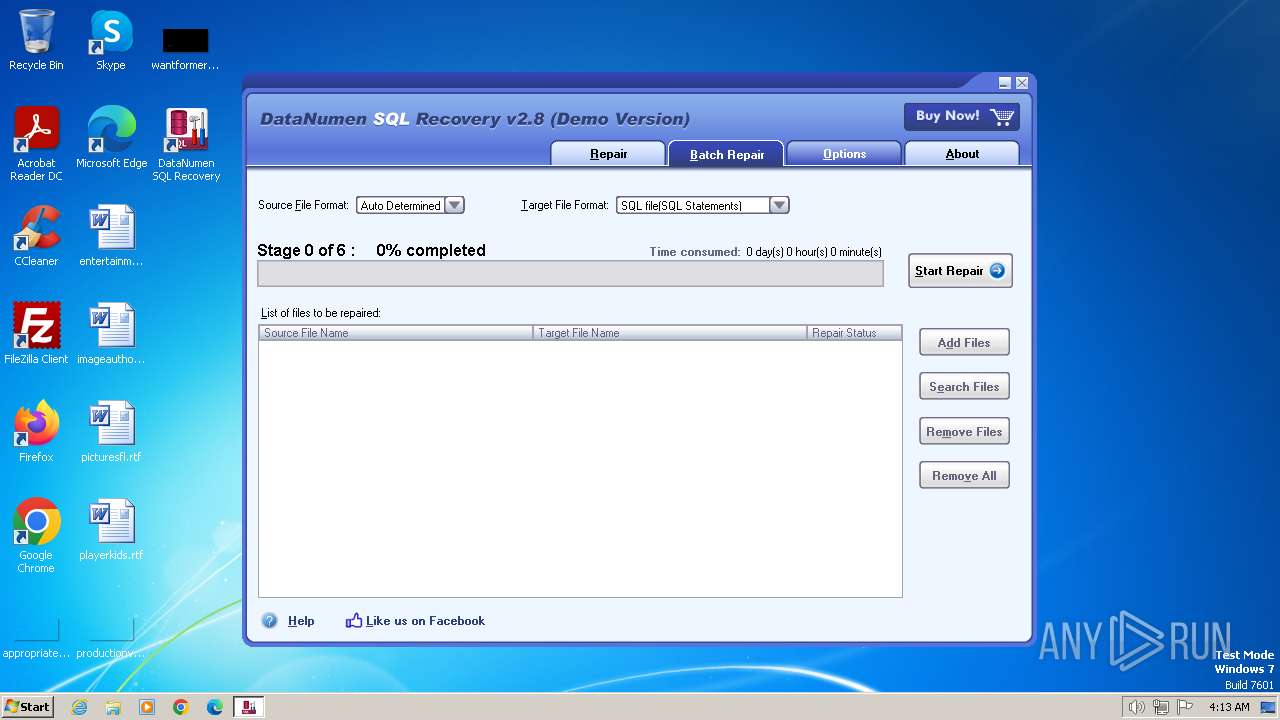
Task: Open Acrobat Reader DC shortcut
Action: coord(36,144)
